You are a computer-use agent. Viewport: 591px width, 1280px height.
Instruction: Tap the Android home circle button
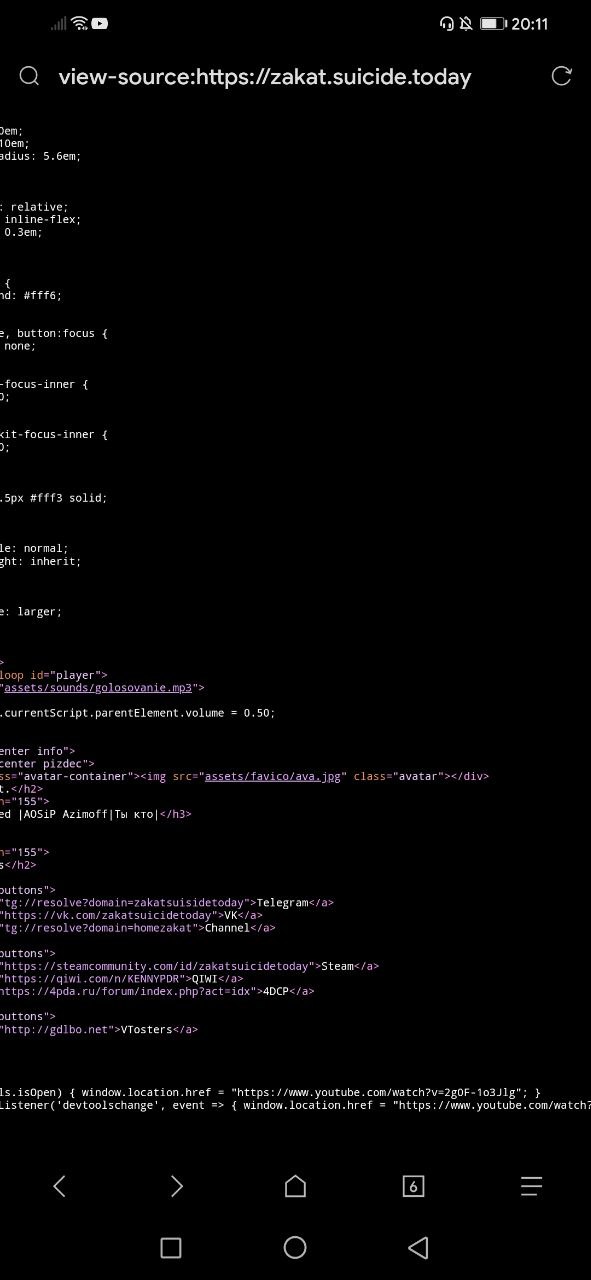tap(295, 1247)
